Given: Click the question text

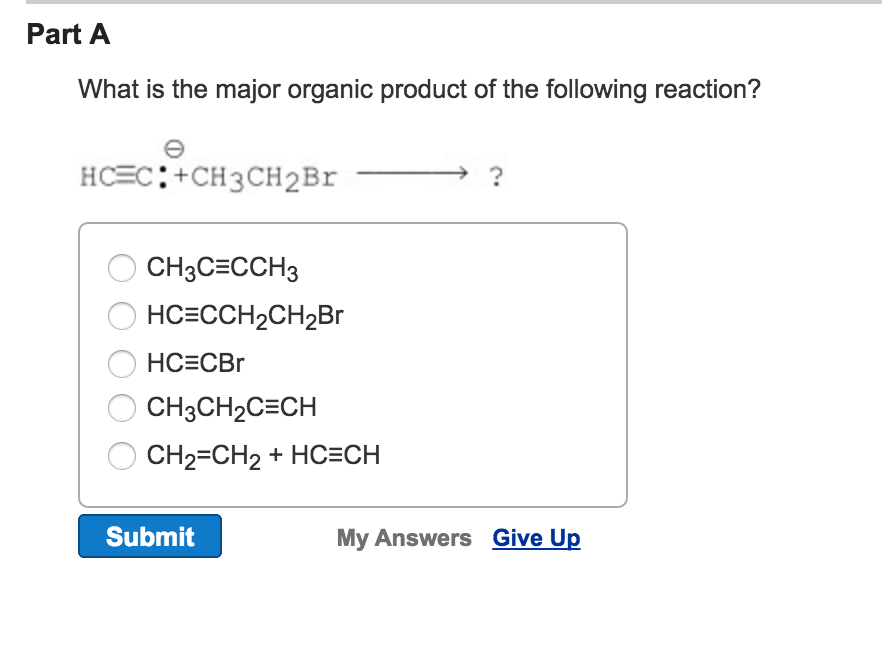Looking at the screenshot, I should point(416,90).
